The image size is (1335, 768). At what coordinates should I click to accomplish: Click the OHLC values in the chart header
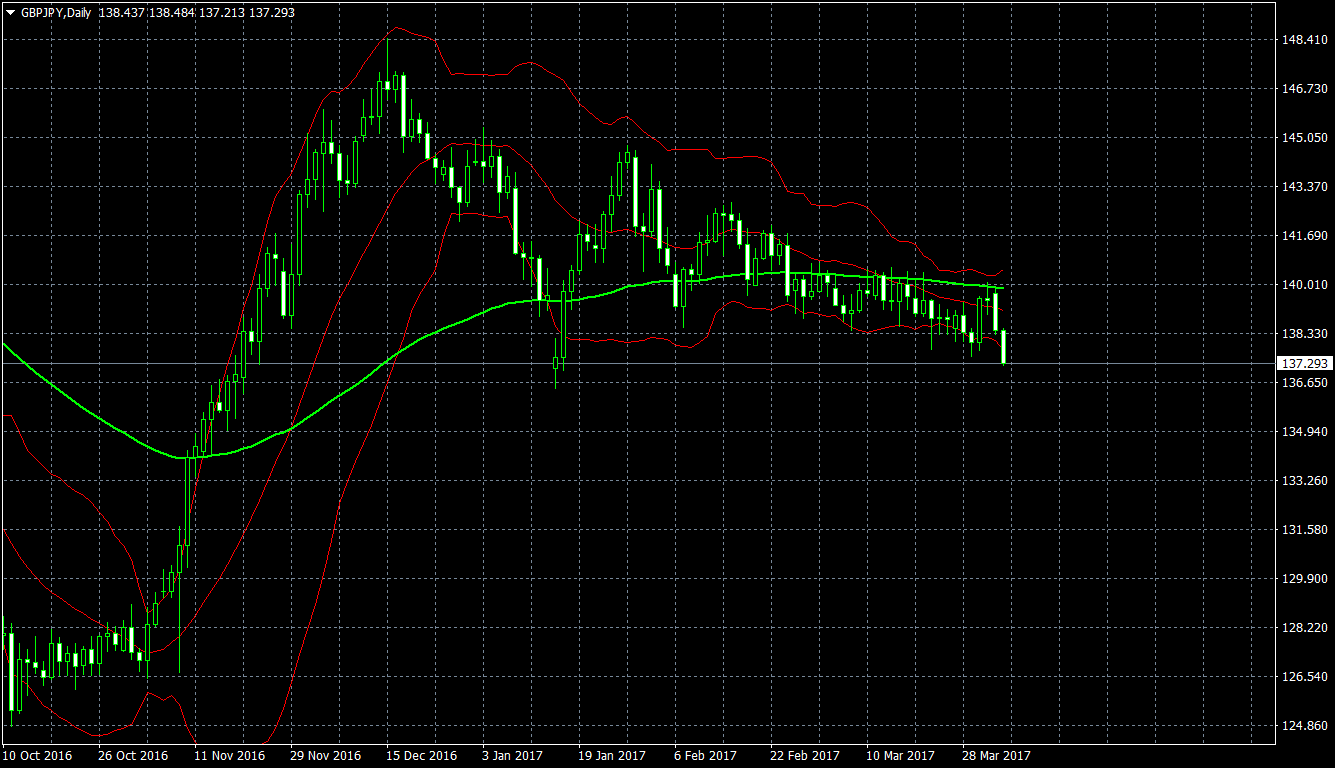(x=197, y=13)
